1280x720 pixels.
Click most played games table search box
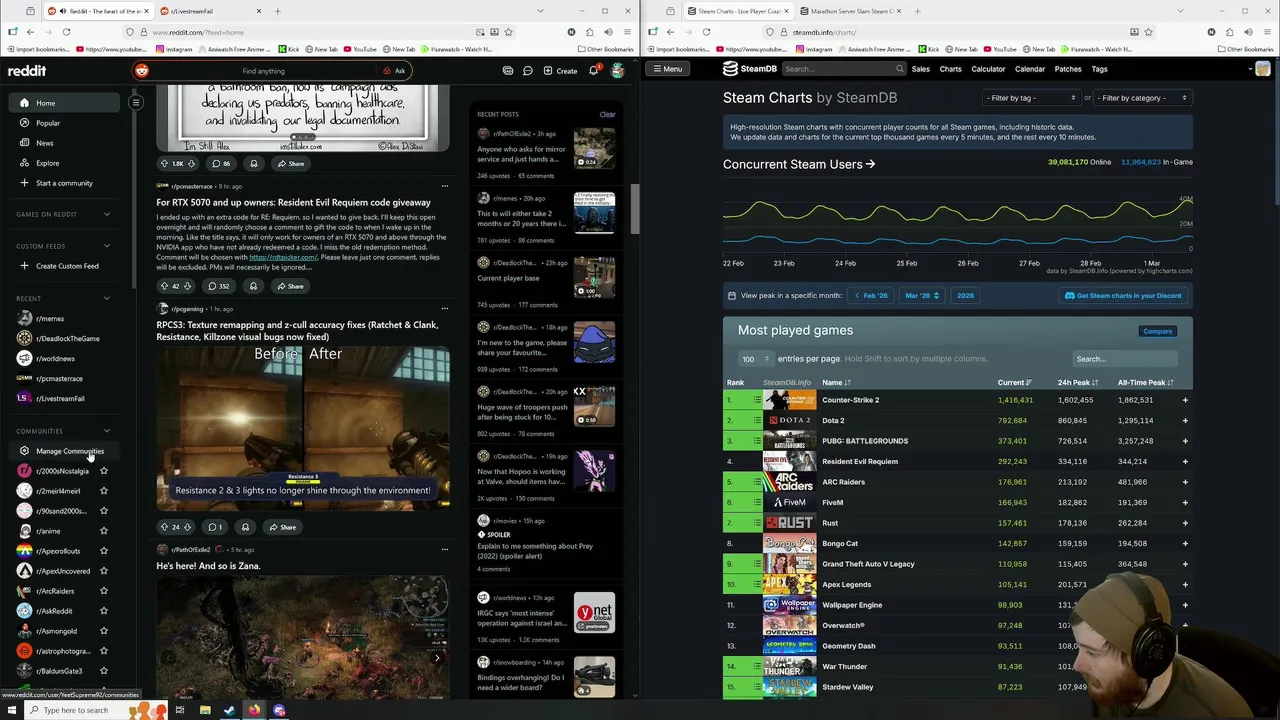tap(1123, 359)
